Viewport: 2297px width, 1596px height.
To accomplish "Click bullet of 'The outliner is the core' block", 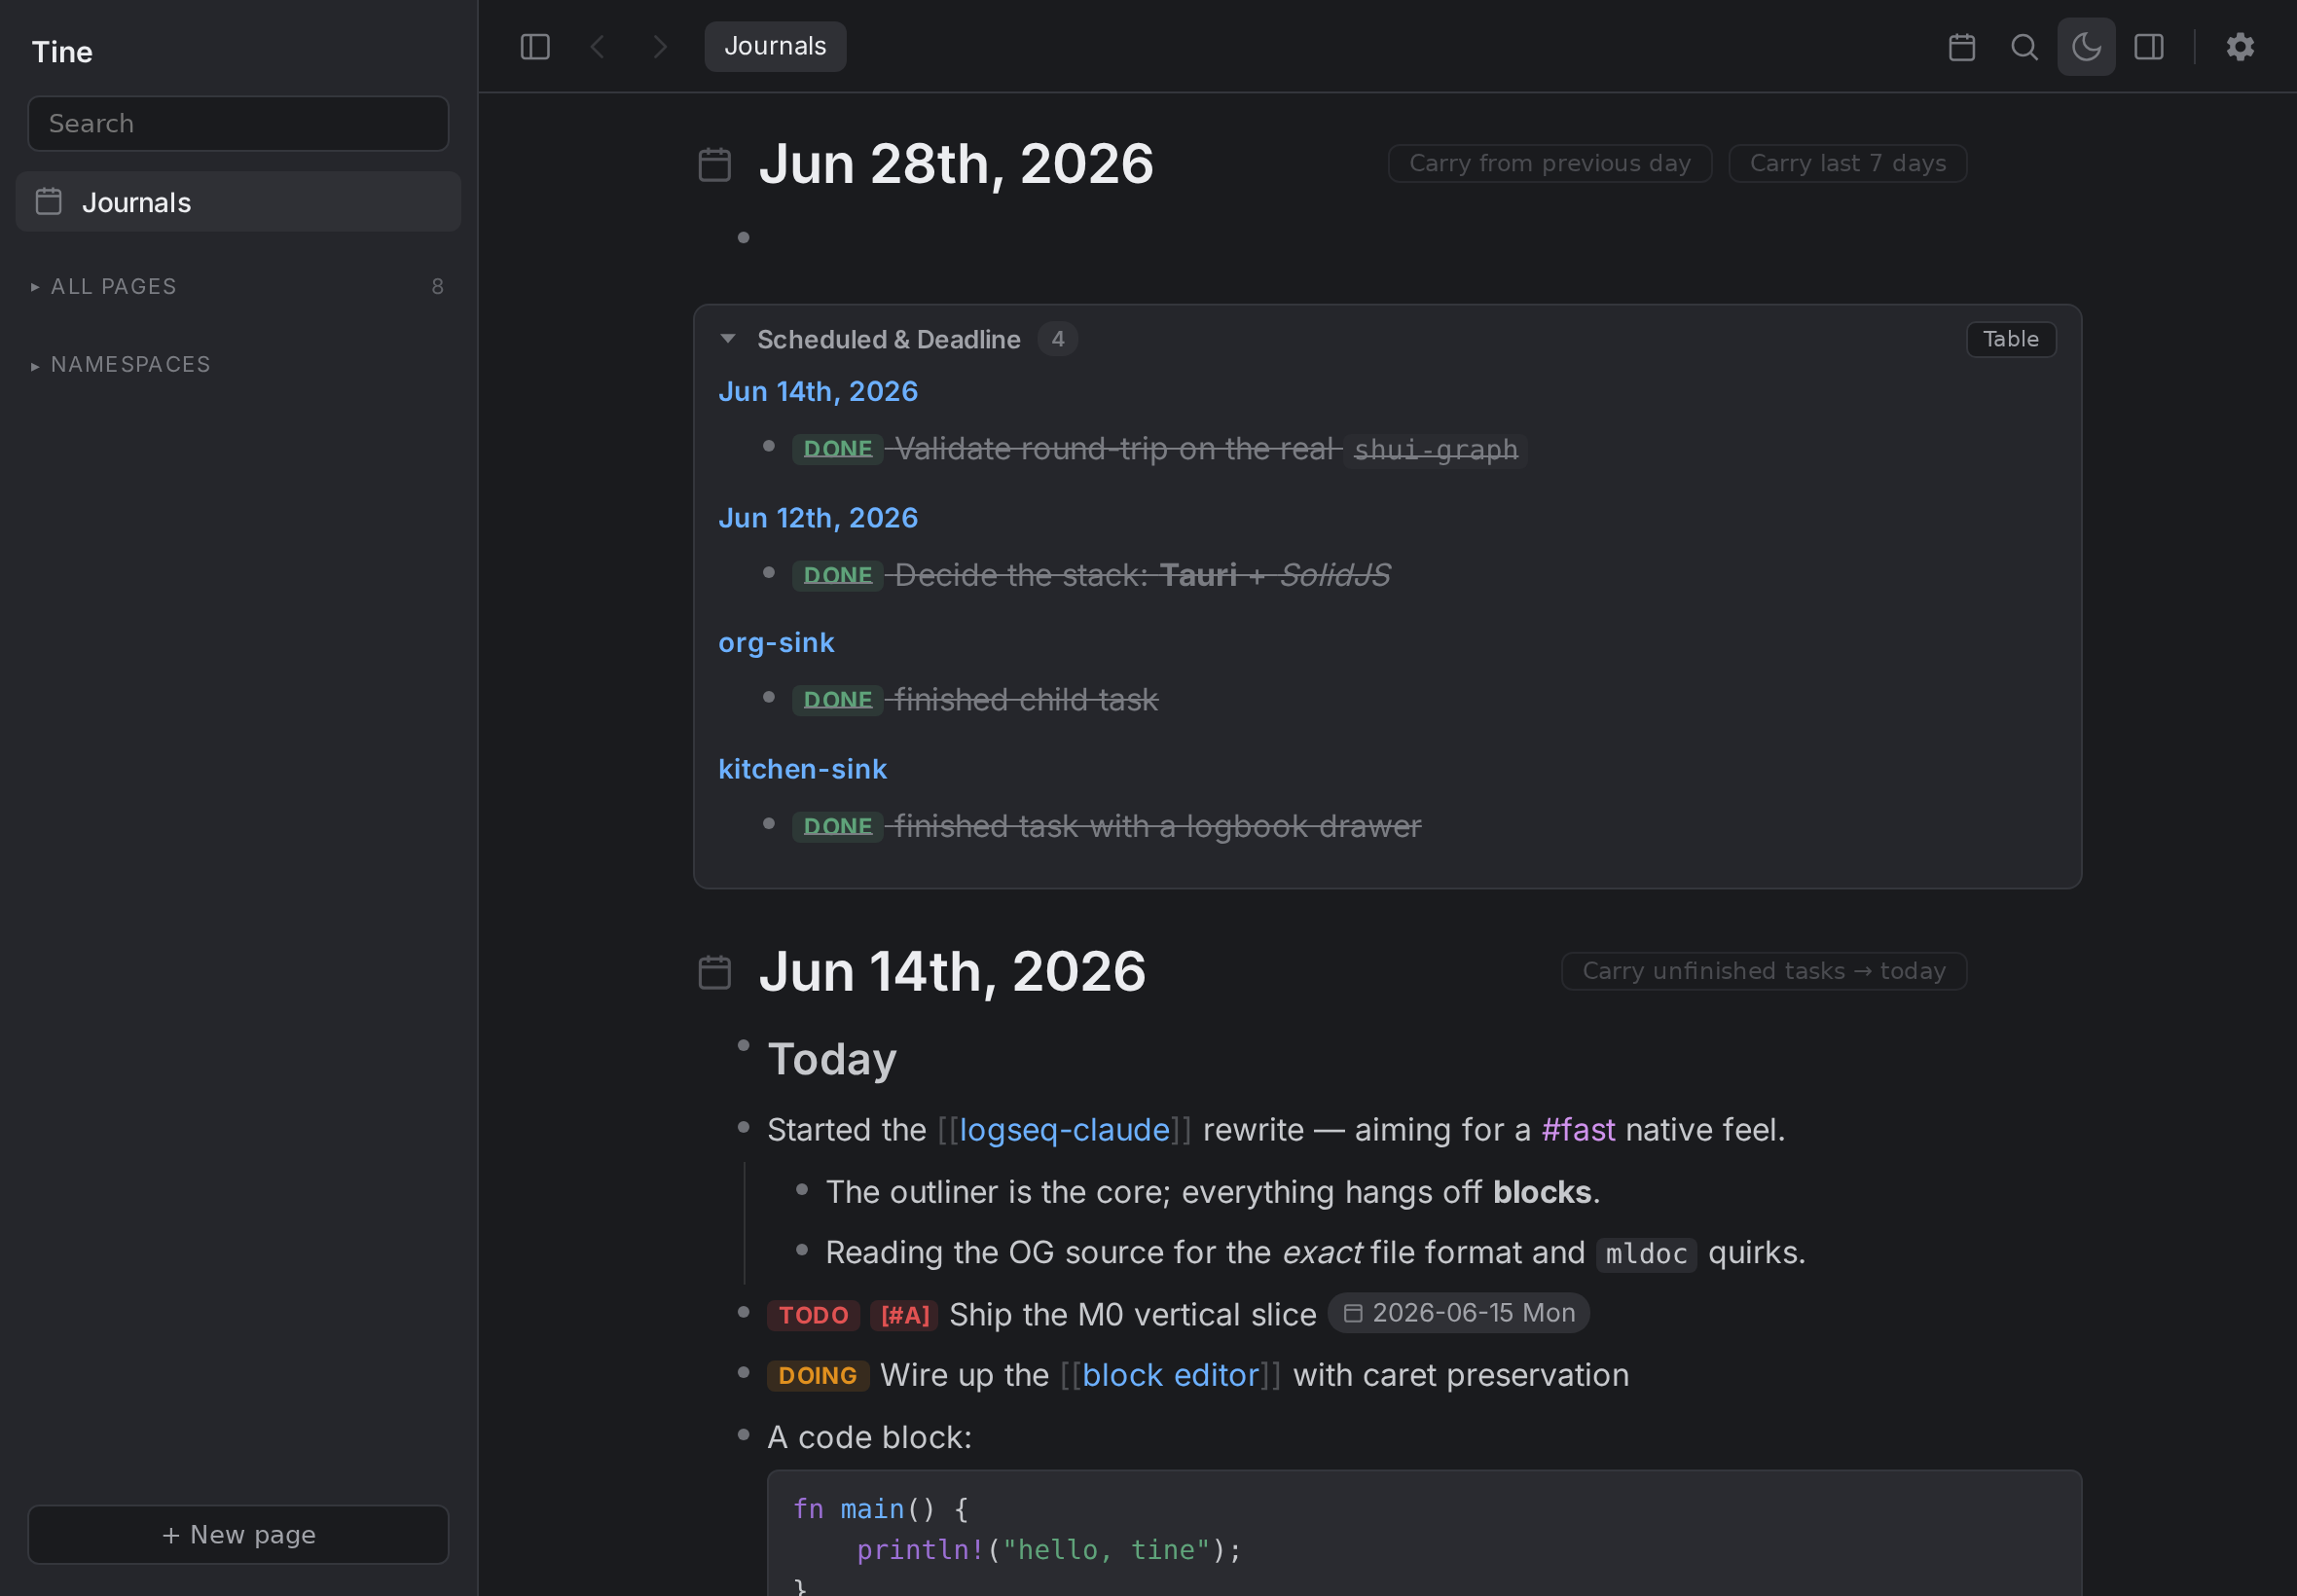I will point(801,1189).
